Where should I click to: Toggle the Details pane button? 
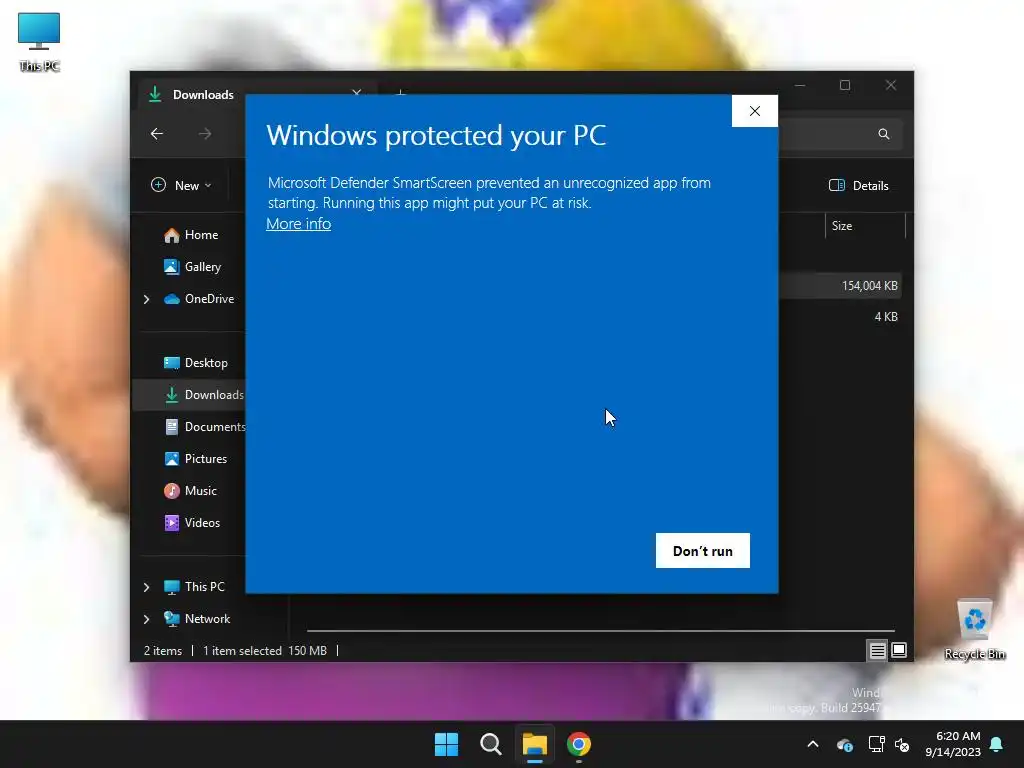pos(858,185)
